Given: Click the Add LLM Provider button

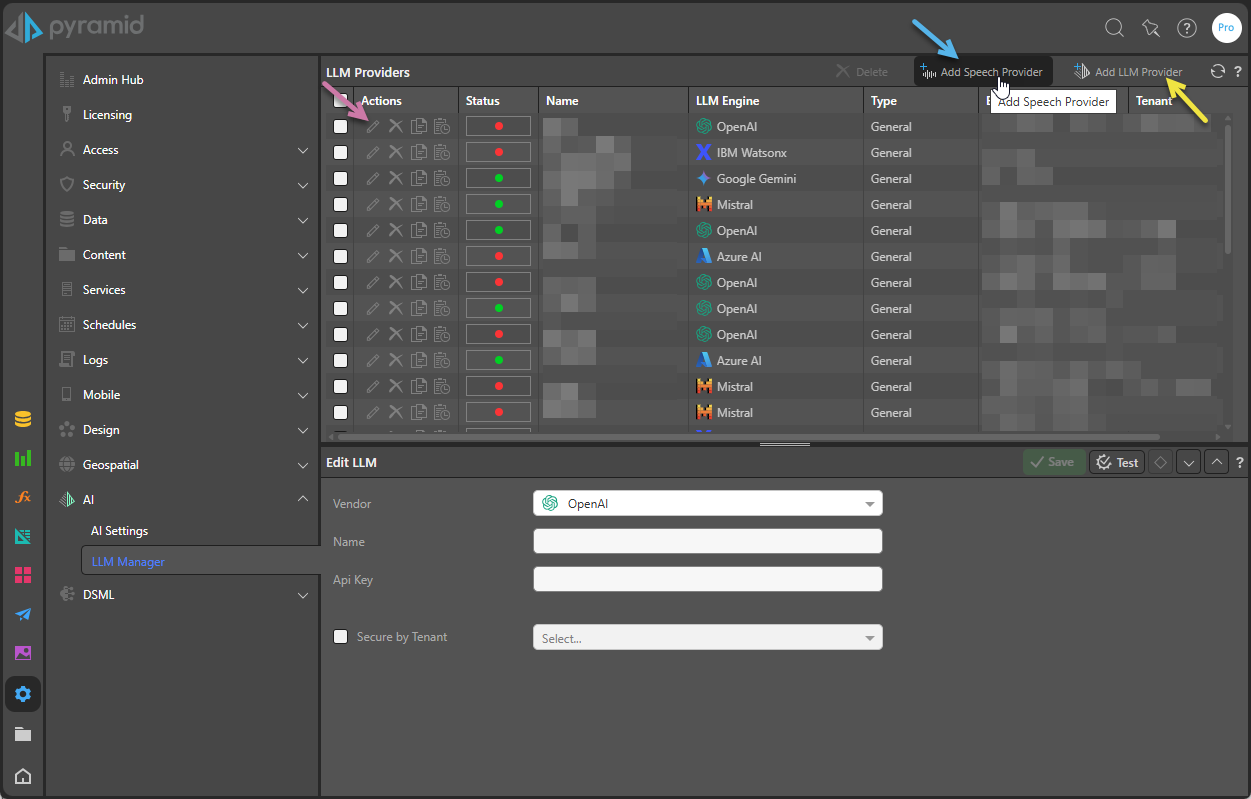Looking at the screenshot, I should tap(1128, 72).
